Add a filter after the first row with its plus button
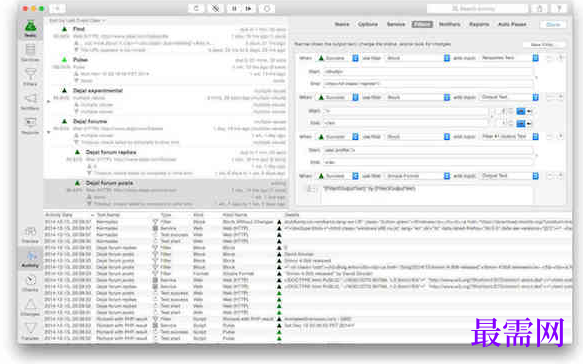 [x=560, y=58]
